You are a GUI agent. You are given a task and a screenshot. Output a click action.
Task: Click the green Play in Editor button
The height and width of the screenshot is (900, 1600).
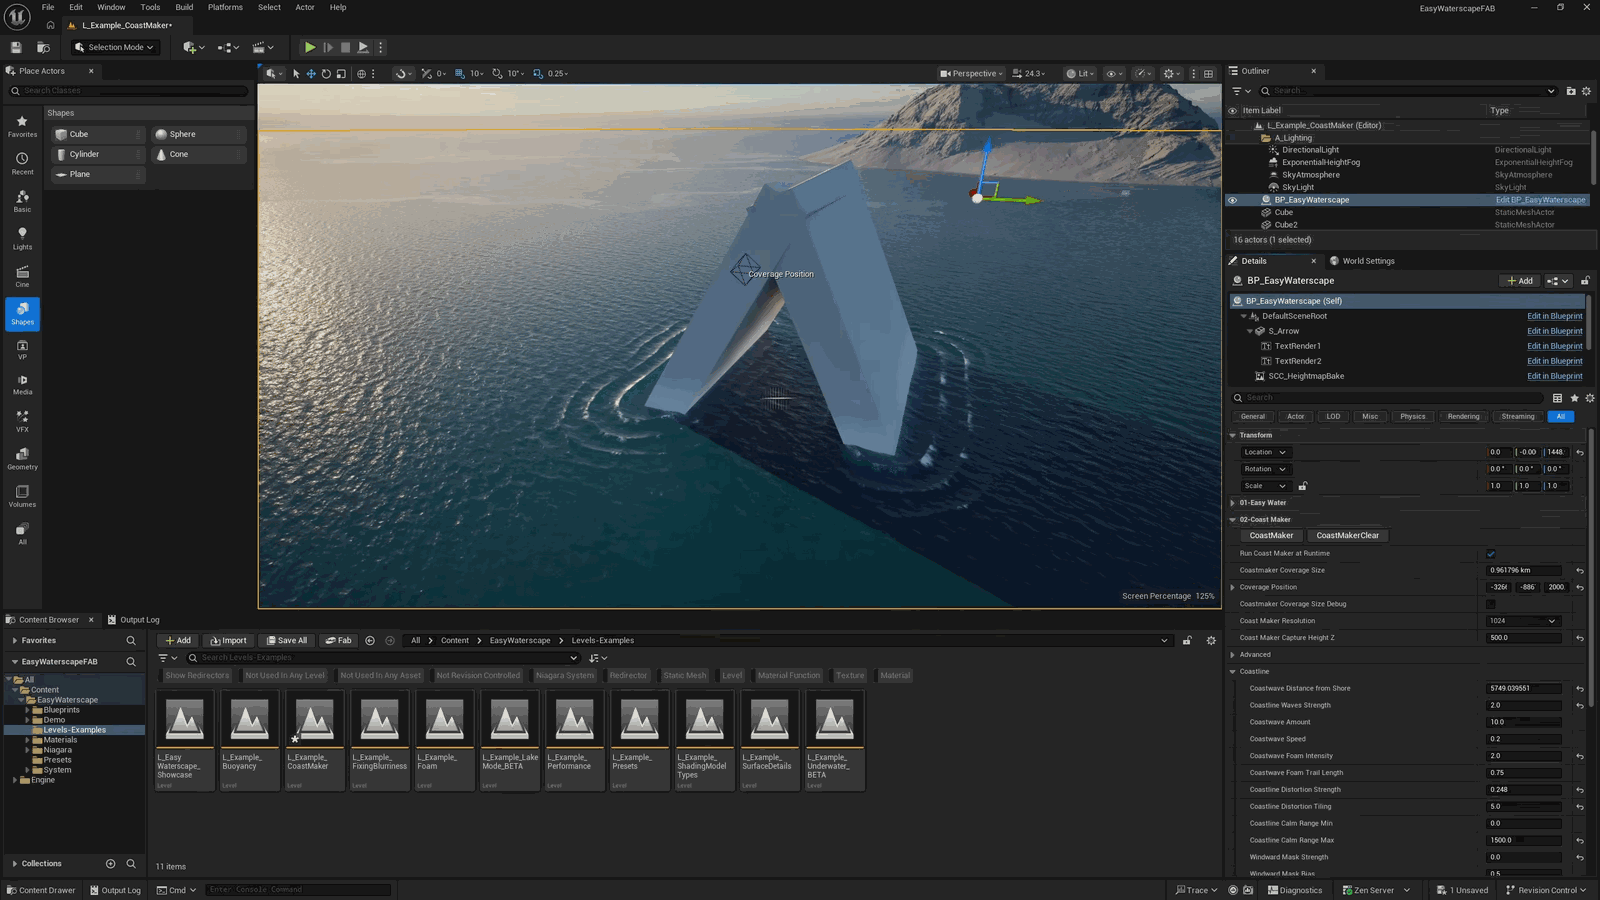[310, 47]
